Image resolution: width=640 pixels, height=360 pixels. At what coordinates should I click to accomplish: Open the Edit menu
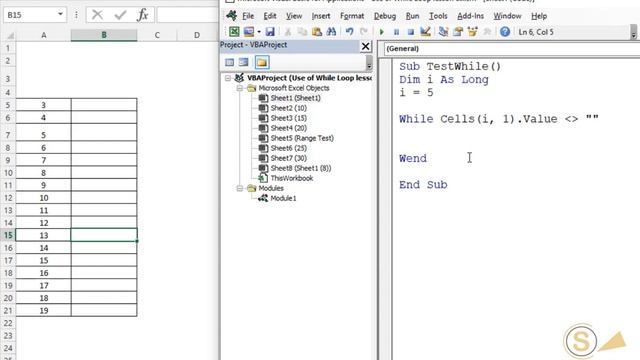(x=270, y=16)
